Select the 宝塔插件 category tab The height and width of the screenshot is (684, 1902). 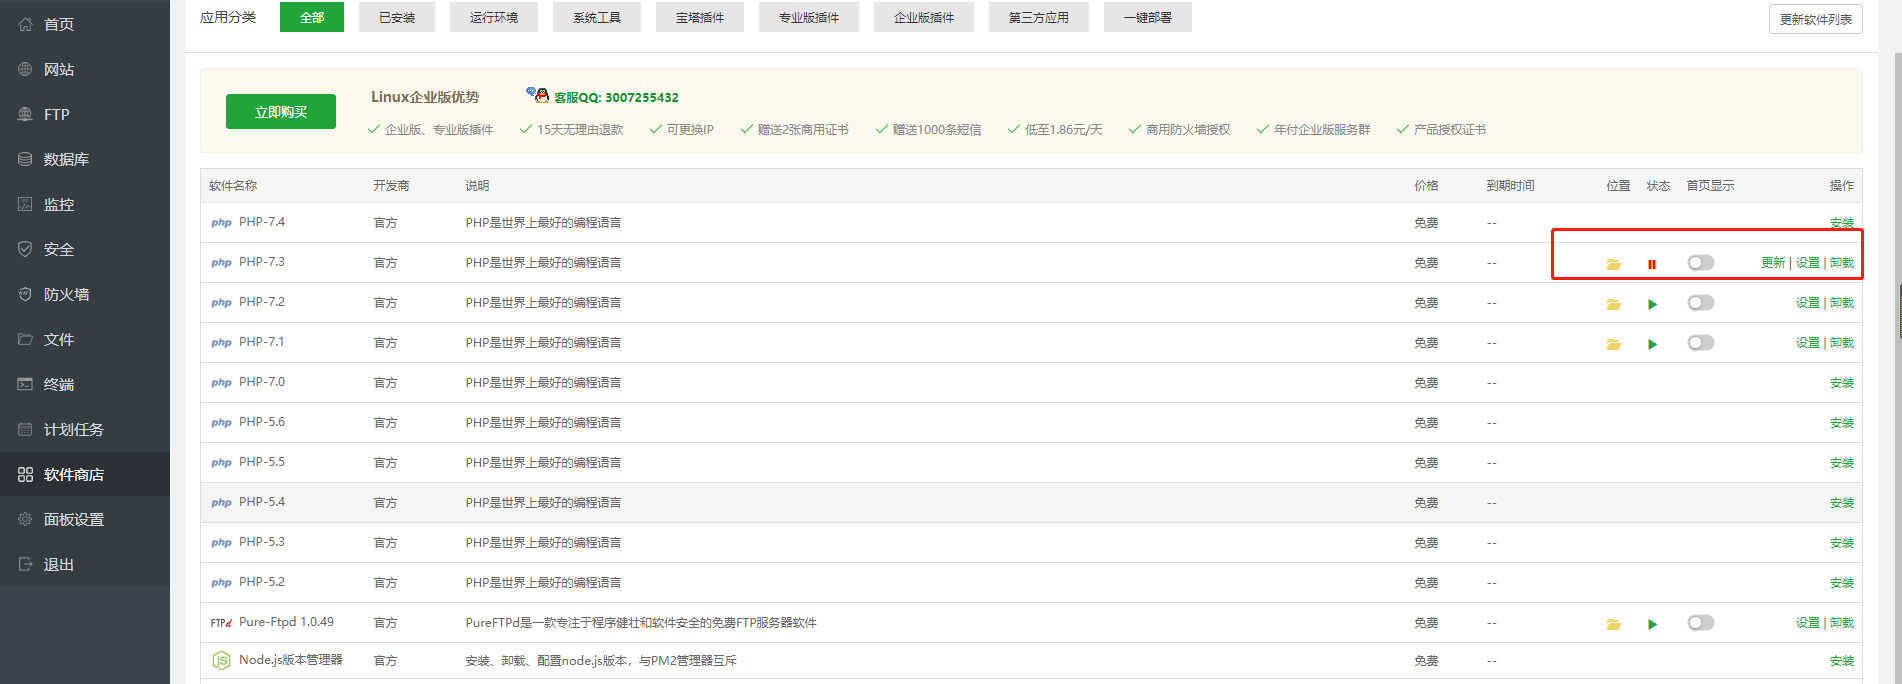click(700, 17)
